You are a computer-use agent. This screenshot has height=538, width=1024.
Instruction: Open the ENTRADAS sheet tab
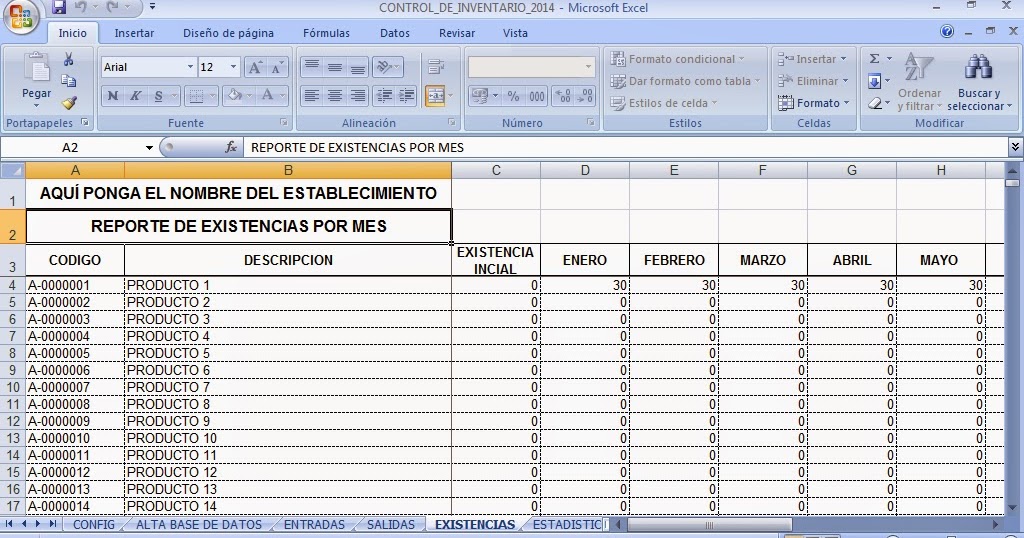(314, 524)
